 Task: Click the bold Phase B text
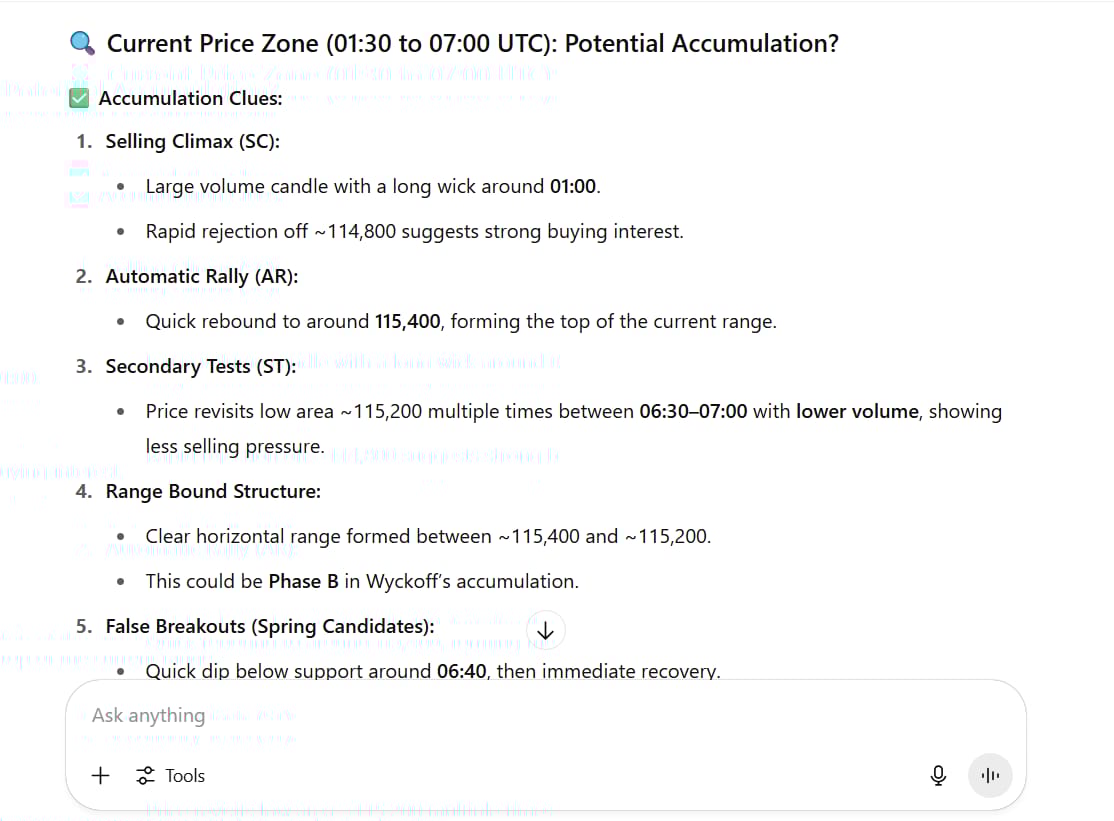(x=303, y=581)
